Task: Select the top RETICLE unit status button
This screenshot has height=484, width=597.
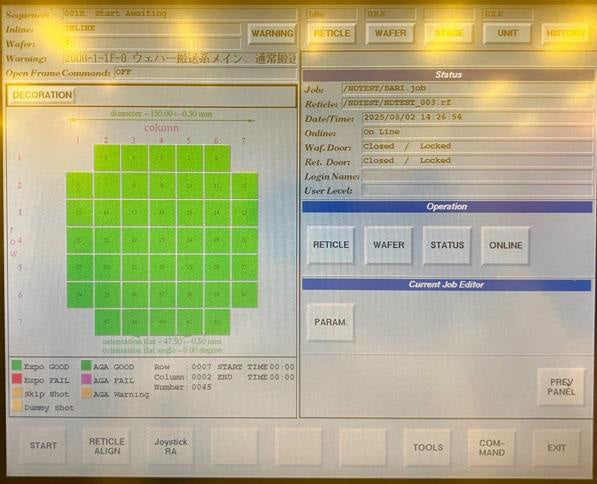Action: coord(332,34)
